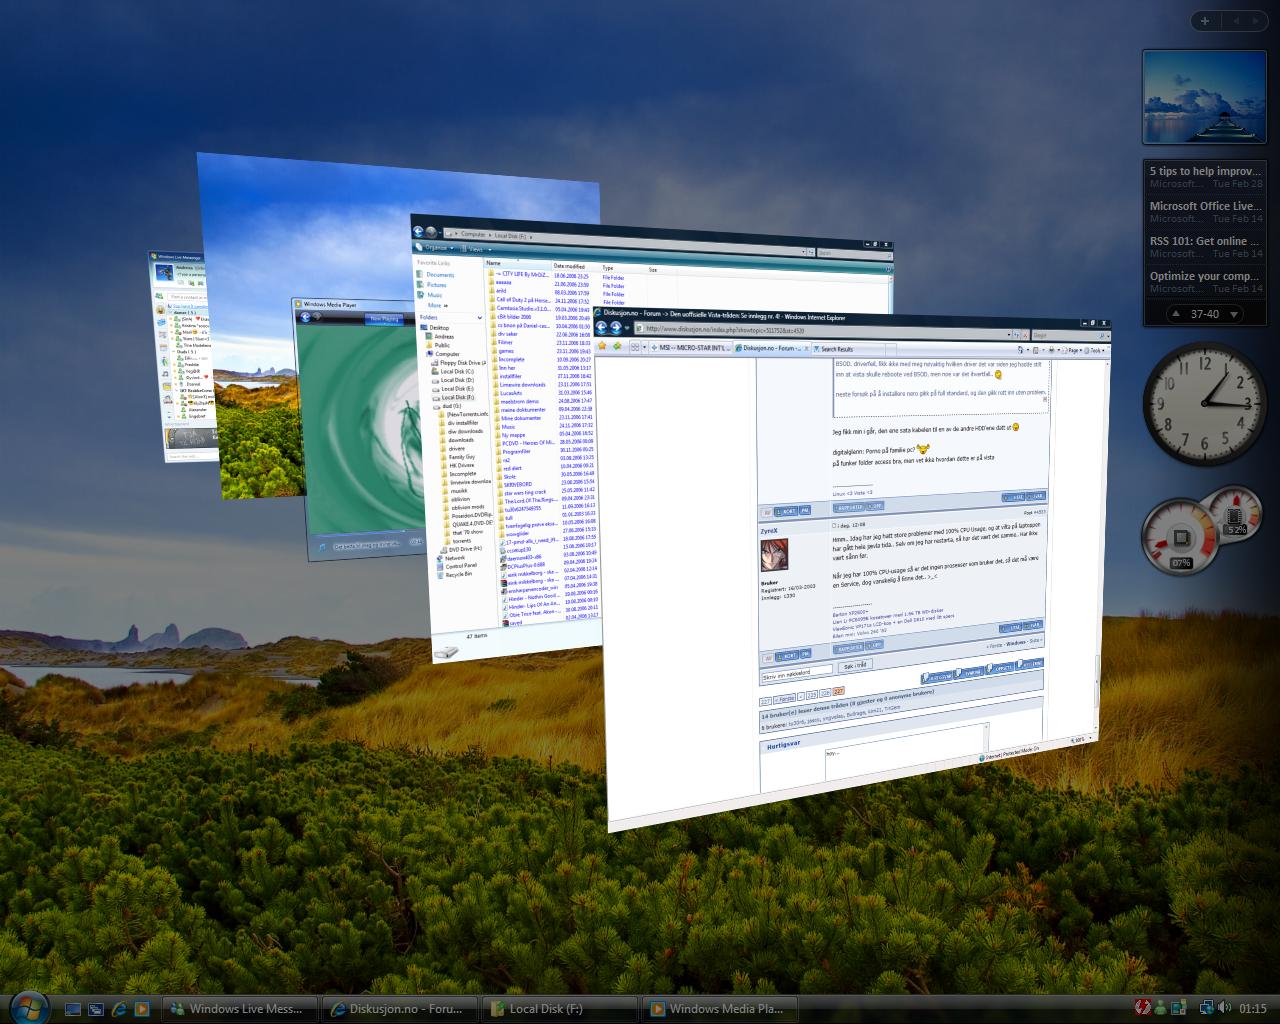Open 'Microsoft Office Live...' feed headline

[1205, 206]
